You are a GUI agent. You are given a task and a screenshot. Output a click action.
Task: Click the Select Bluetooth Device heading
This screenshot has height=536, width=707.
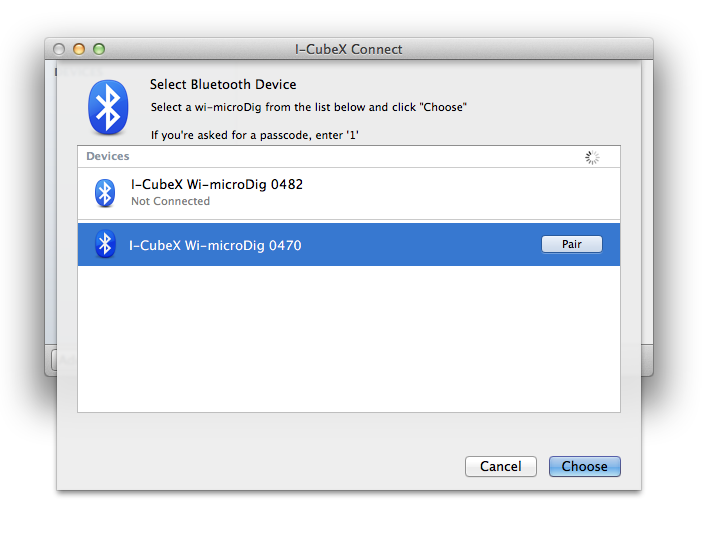(x=223, y=84)
